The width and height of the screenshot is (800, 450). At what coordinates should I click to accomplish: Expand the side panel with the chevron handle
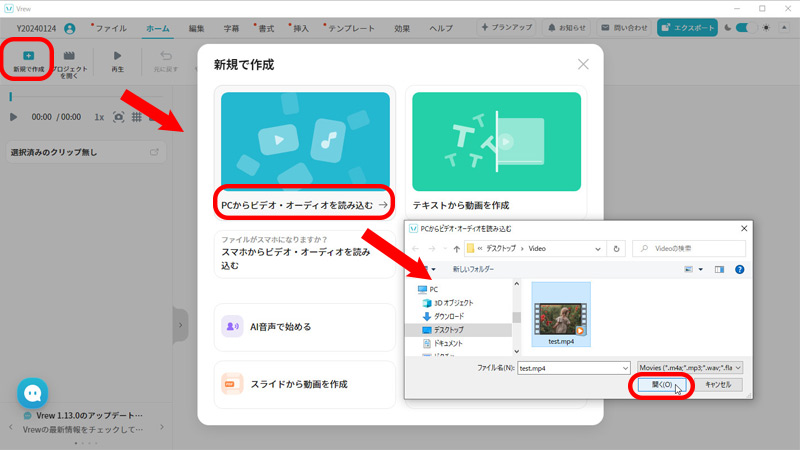point(180,325)
